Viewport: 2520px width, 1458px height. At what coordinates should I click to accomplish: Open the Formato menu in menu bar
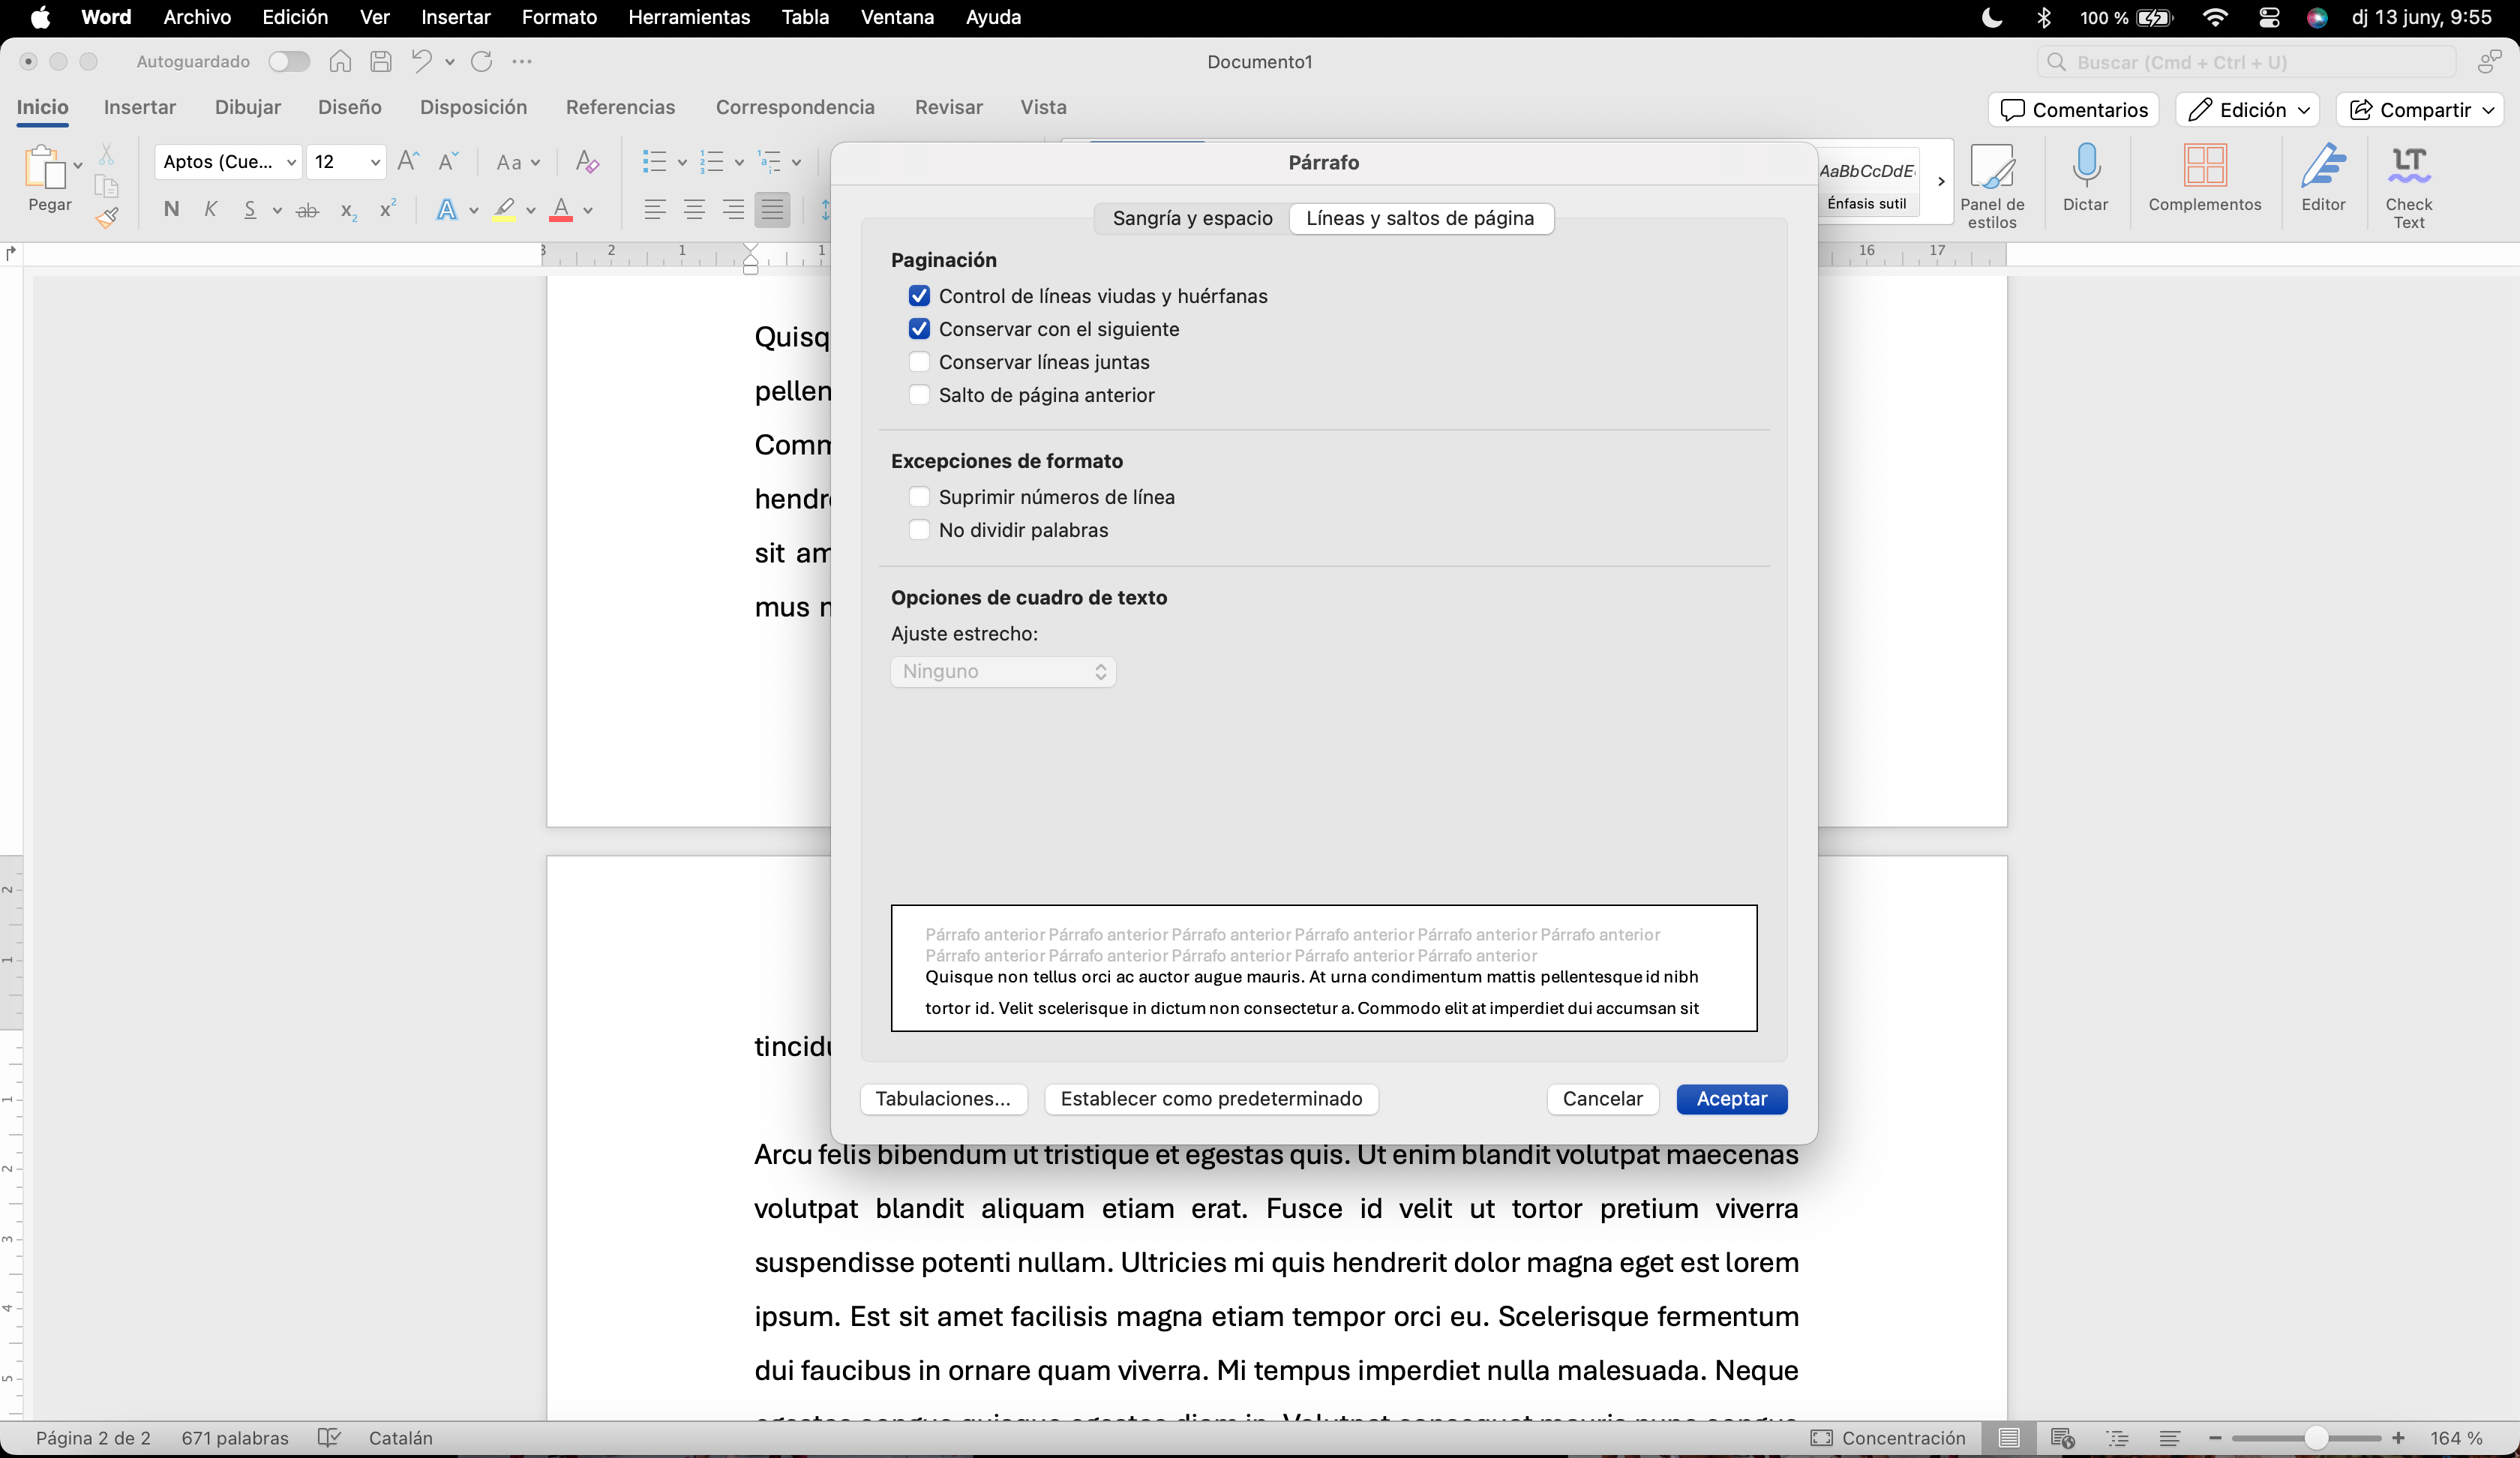[x=559, y=17]
